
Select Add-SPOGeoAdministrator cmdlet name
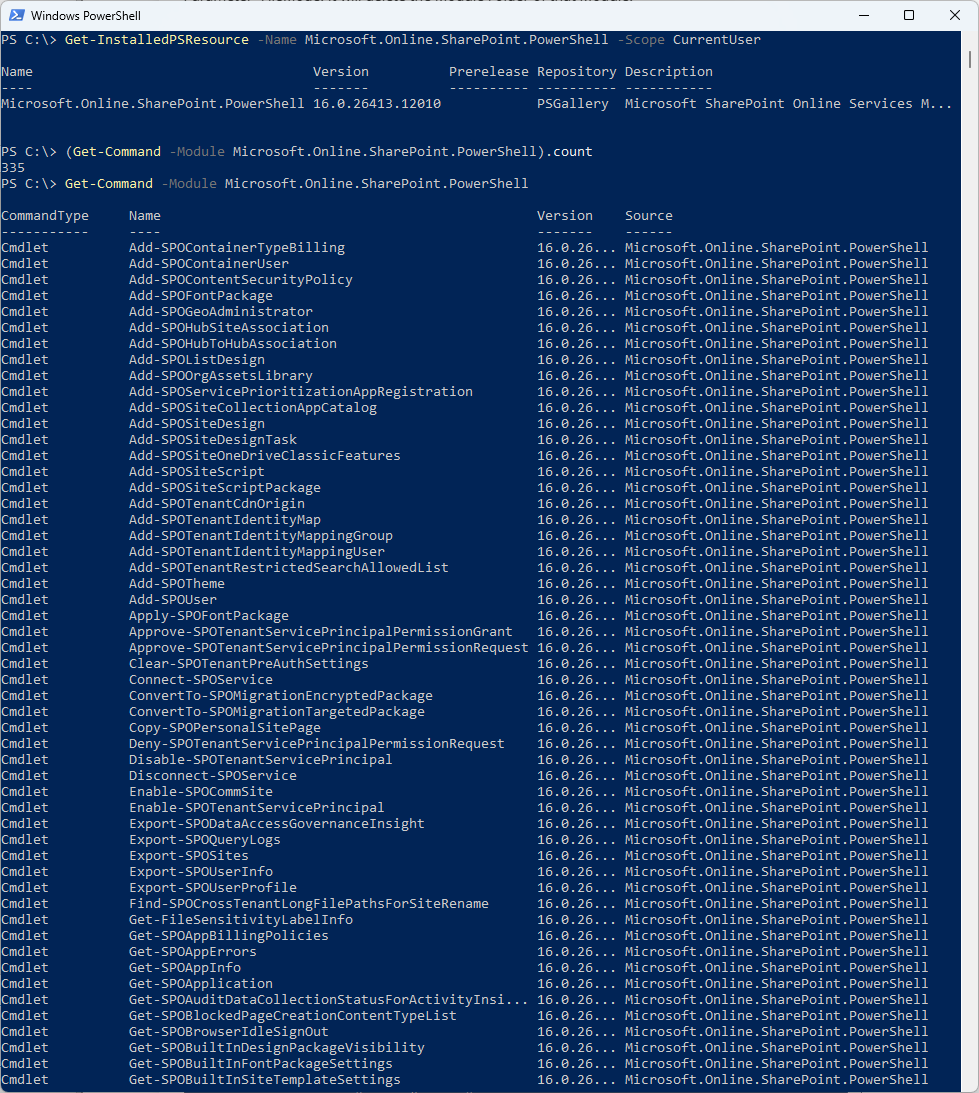pos(220,312)
